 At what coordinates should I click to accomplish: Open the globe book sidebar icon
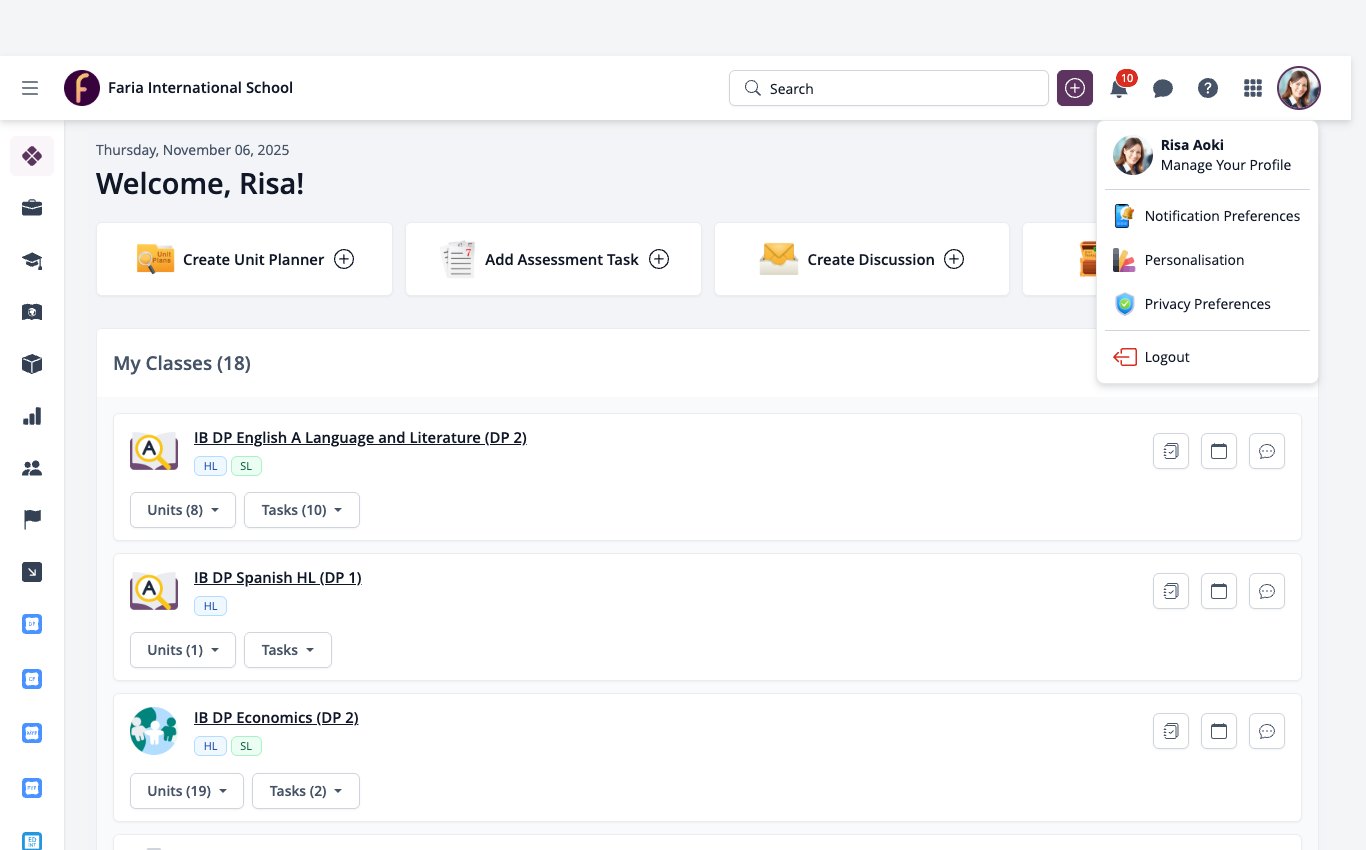pyautogui.click(x=32, y=312)
